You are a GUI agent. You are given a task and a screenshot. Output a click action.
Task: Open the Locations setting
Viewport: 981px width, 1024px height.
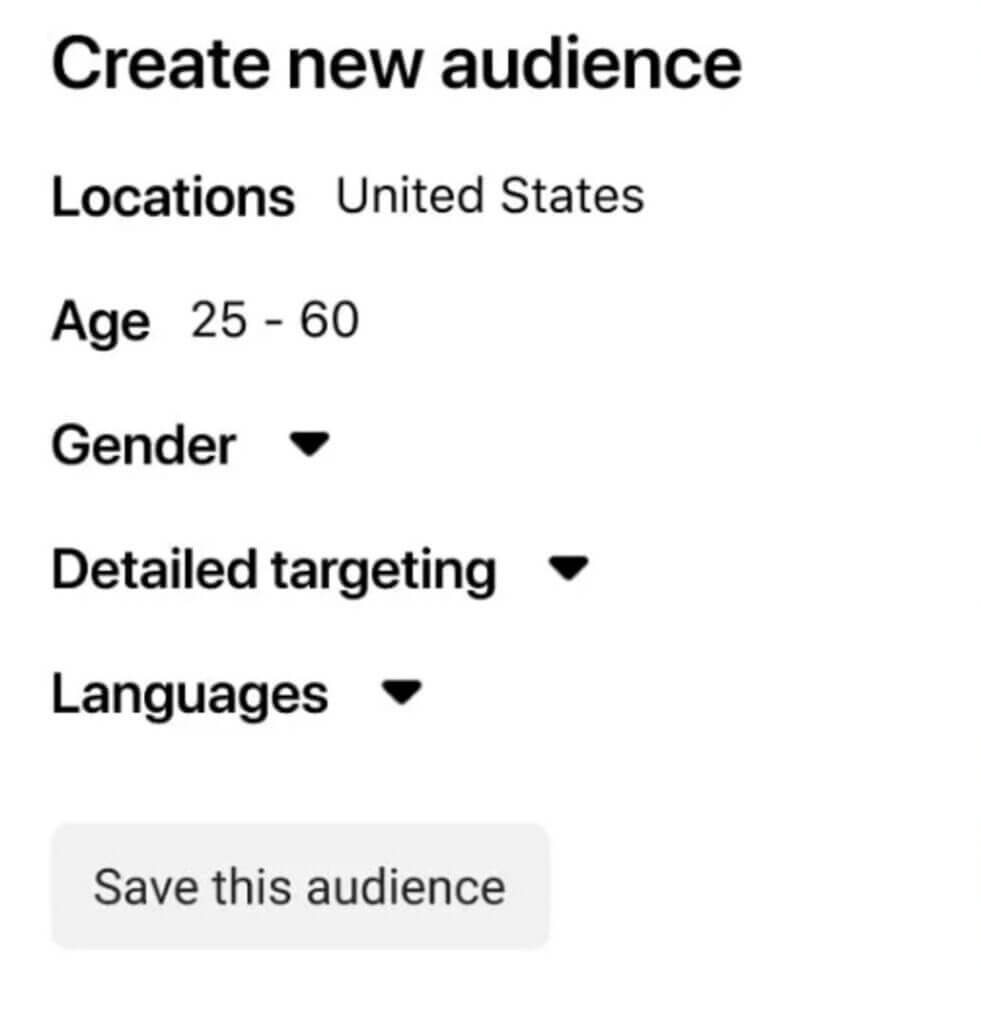tap(175, 196)
